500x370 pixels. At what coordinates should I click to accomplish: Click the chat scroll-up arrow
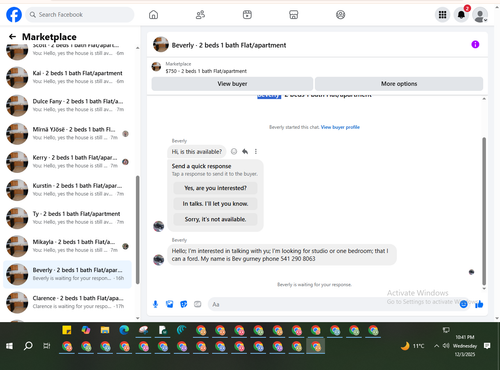[484, 99]
